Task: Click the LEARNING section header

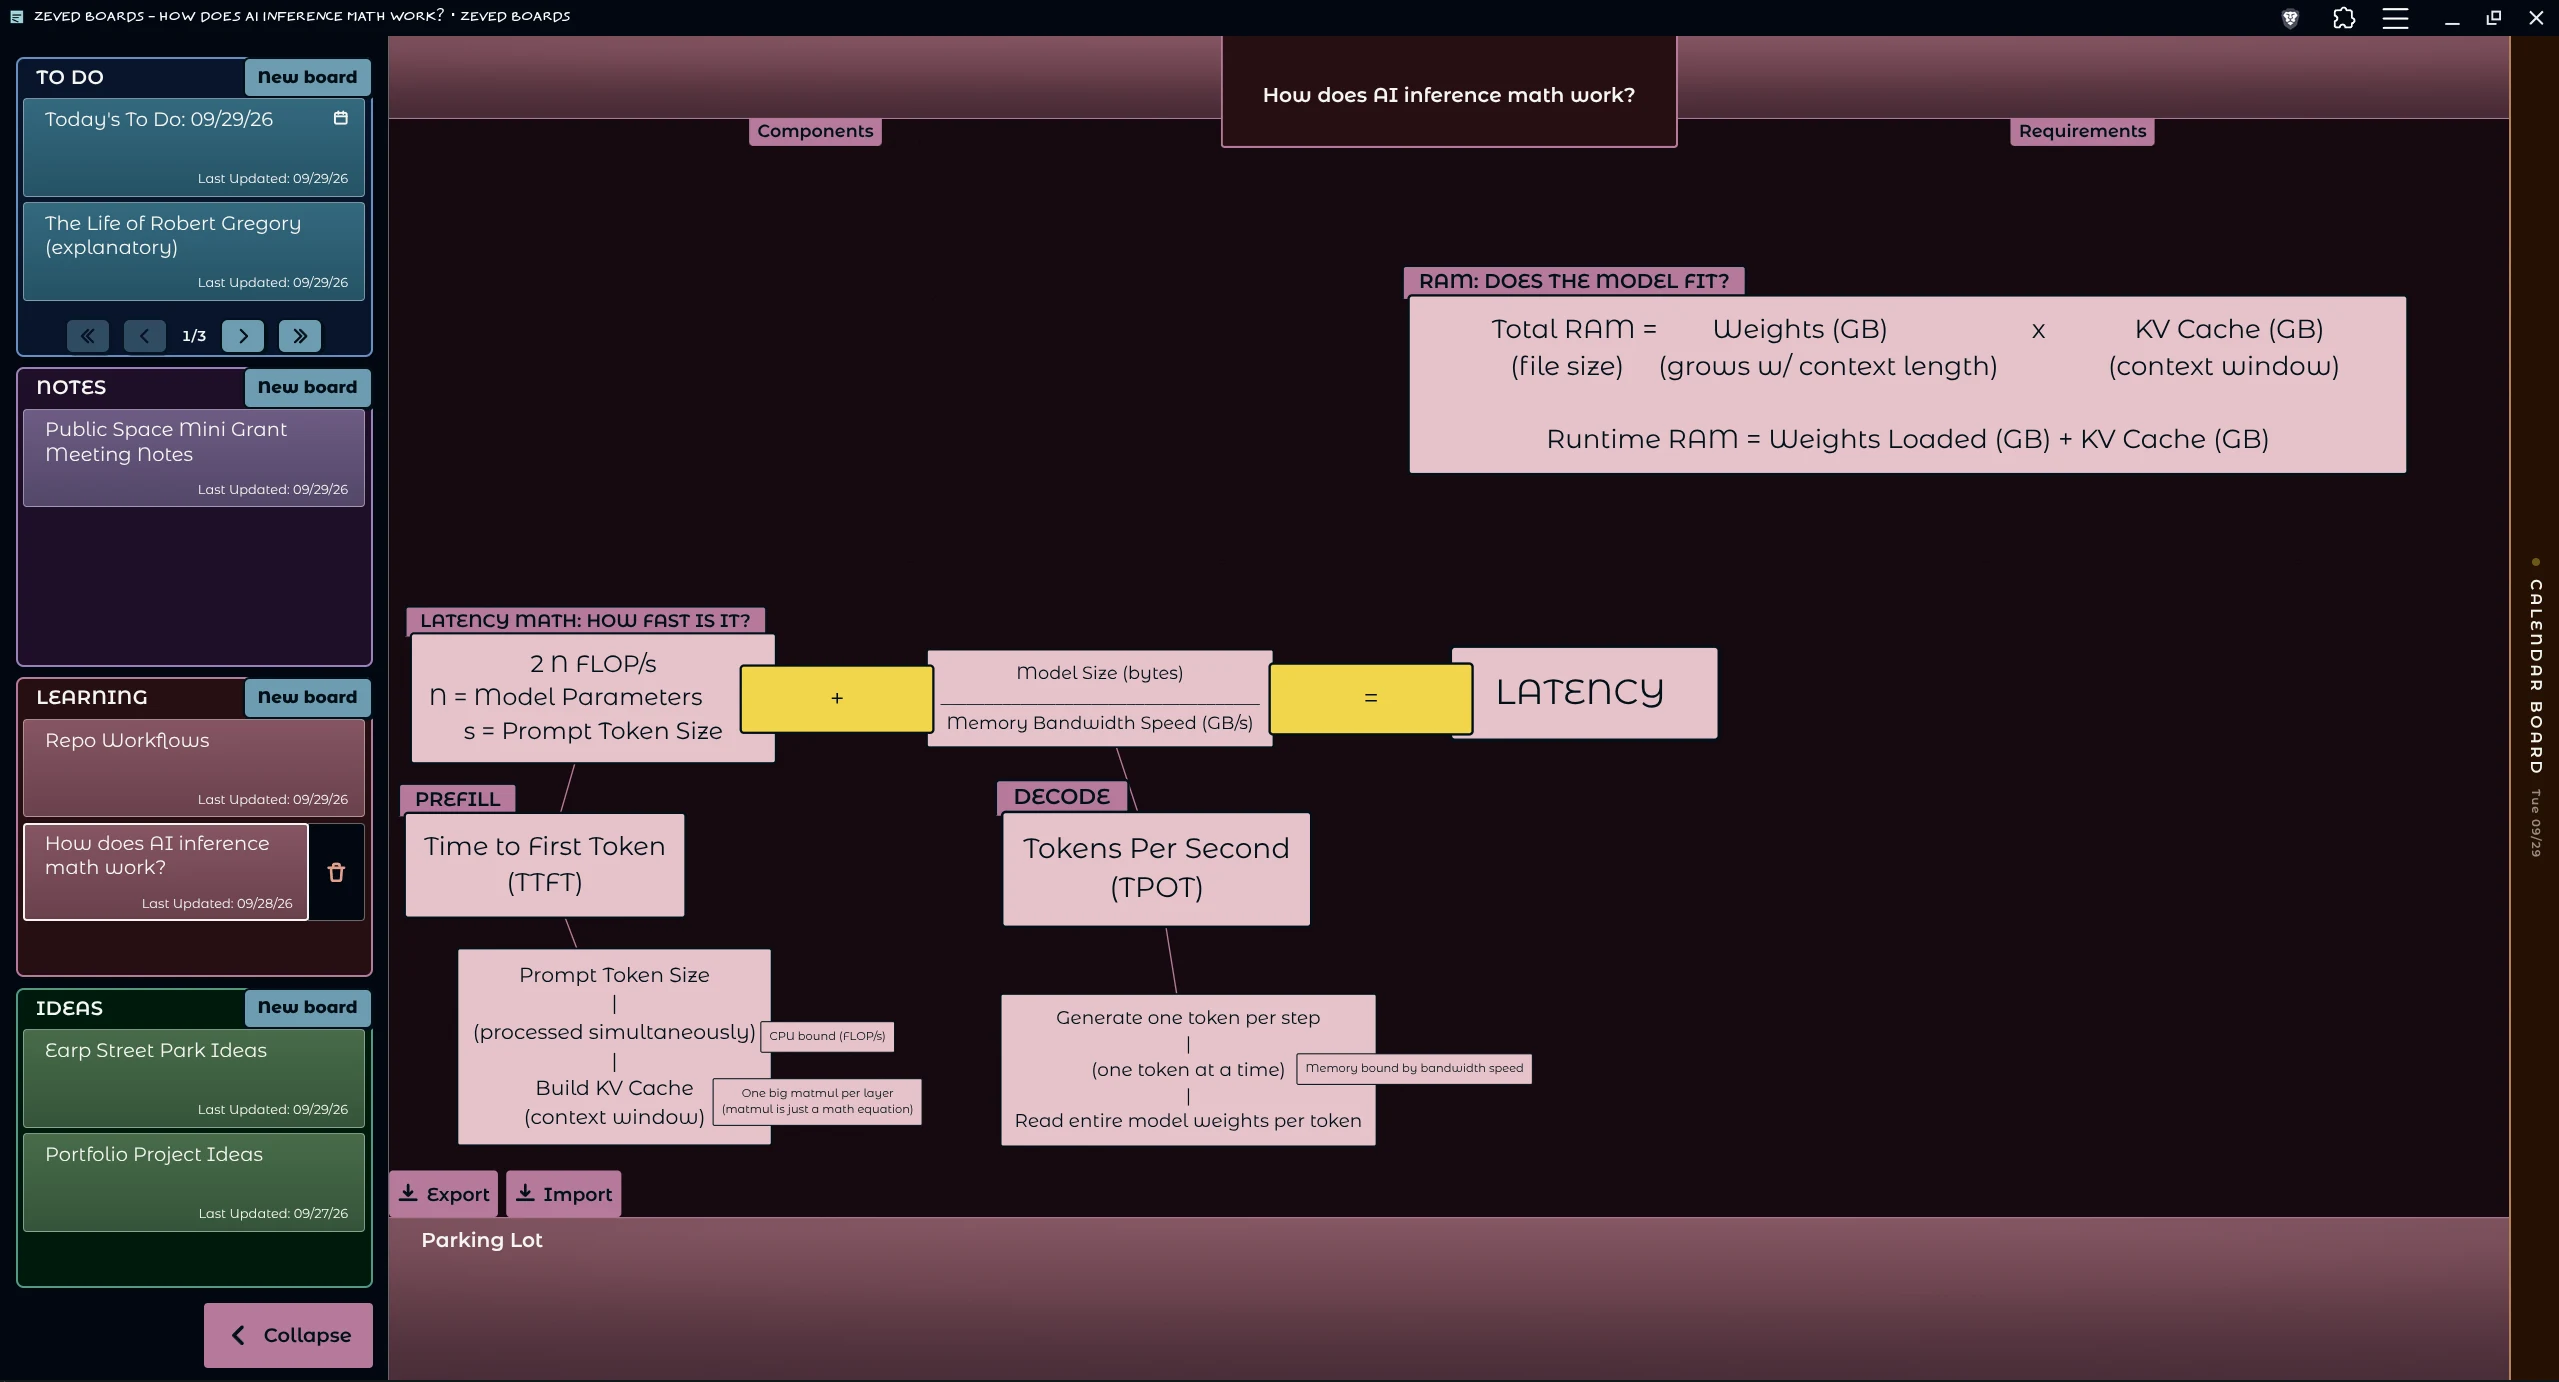Action: point(92,697)
